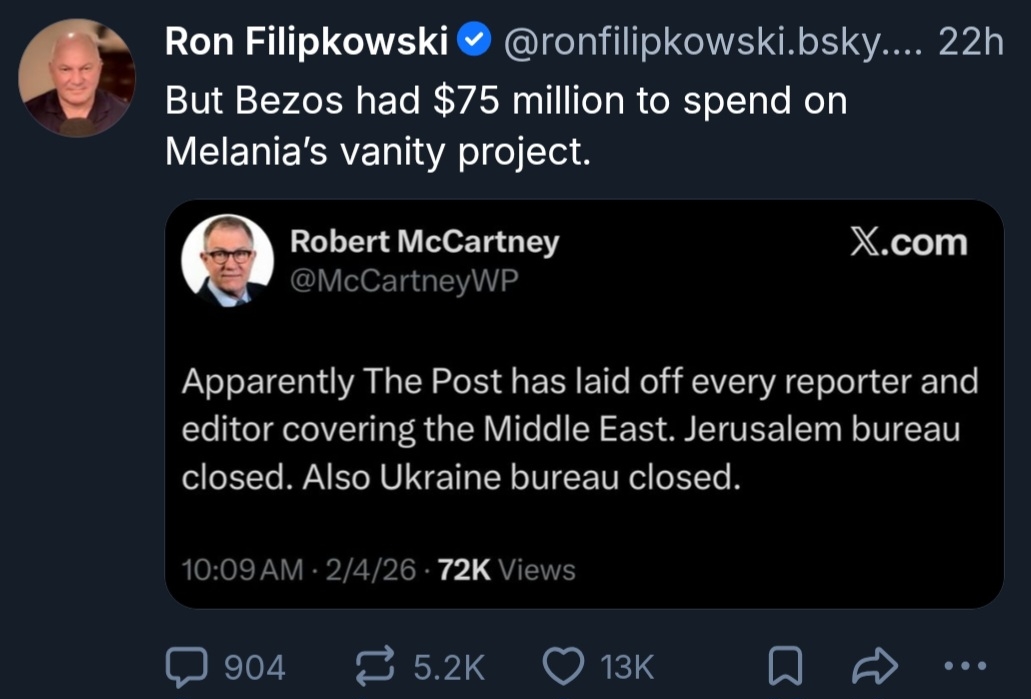Click the blue verified checkmark badge
Screen dimensions: 1031x699
click(x=474, y=41)
